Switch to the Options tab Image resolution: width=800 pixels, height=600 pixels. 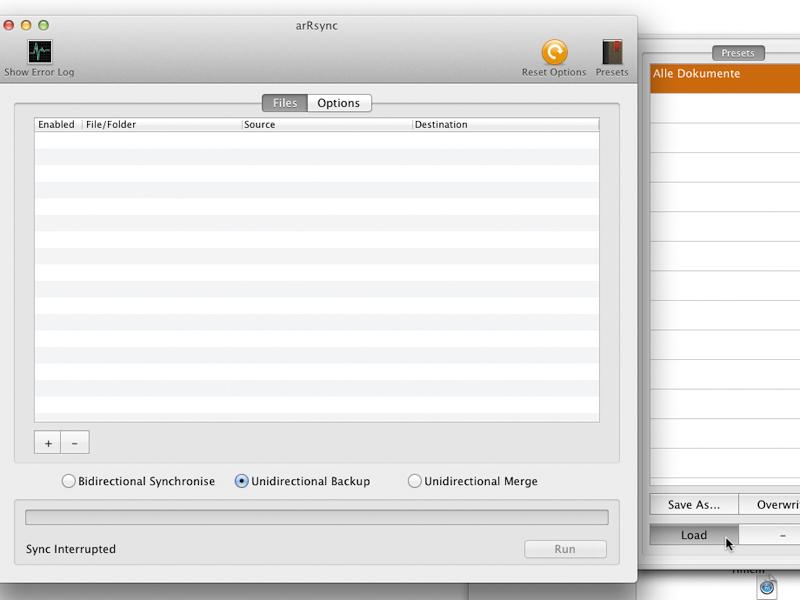pos(339,103)
